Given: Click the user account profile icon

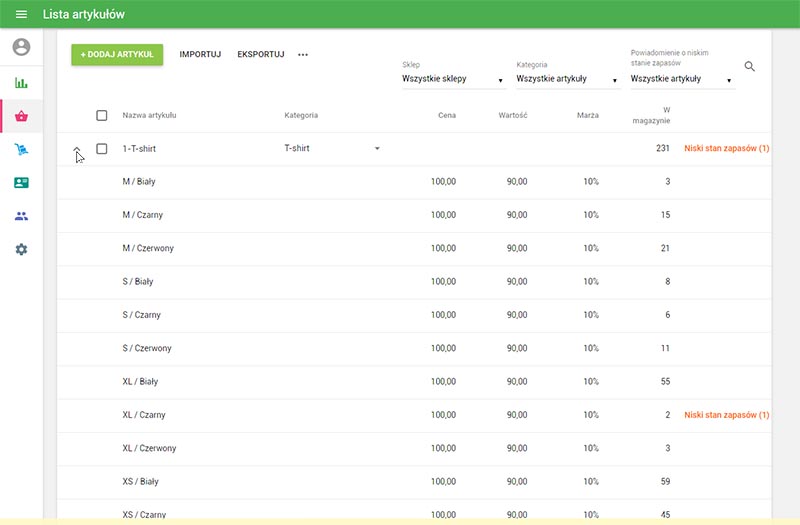Looking at the screenshot, I should tap(21, 47).
